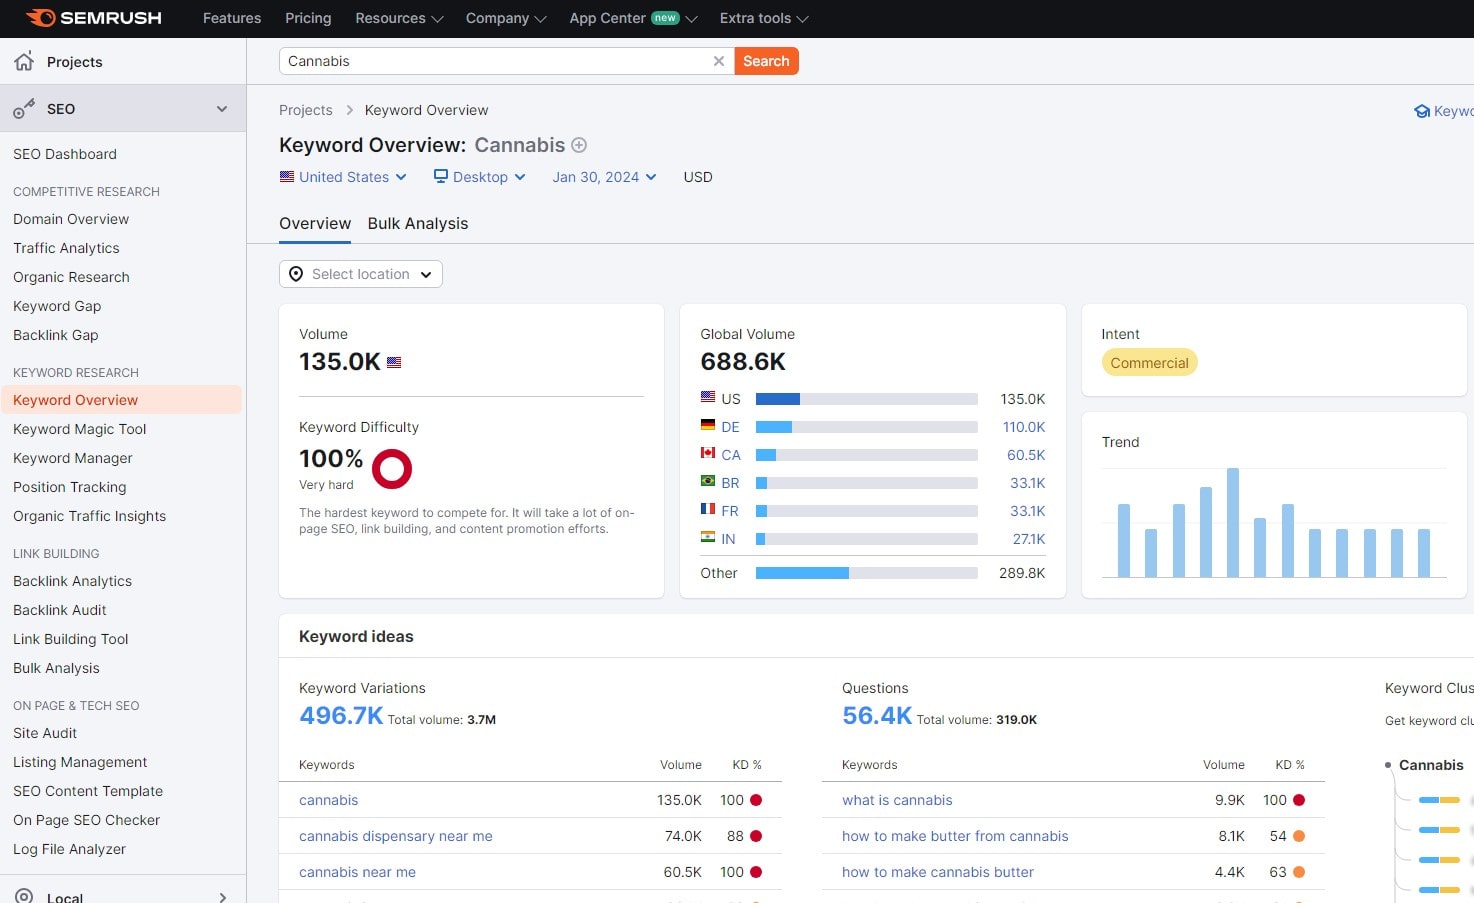Switch to the Overview tab
This screenshot has height=903, width=1474.
tap(315, 223)
